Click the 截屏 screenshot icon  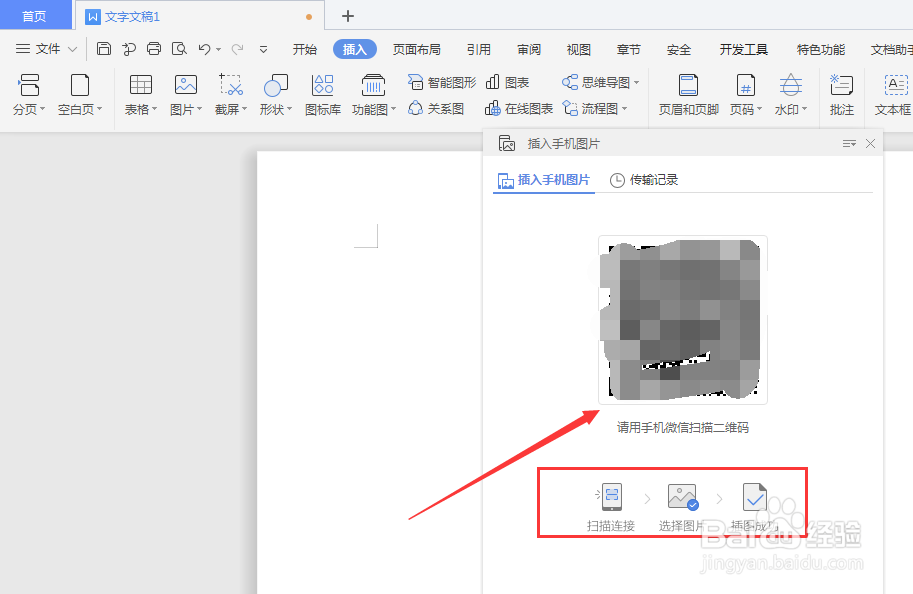point(231,85)
